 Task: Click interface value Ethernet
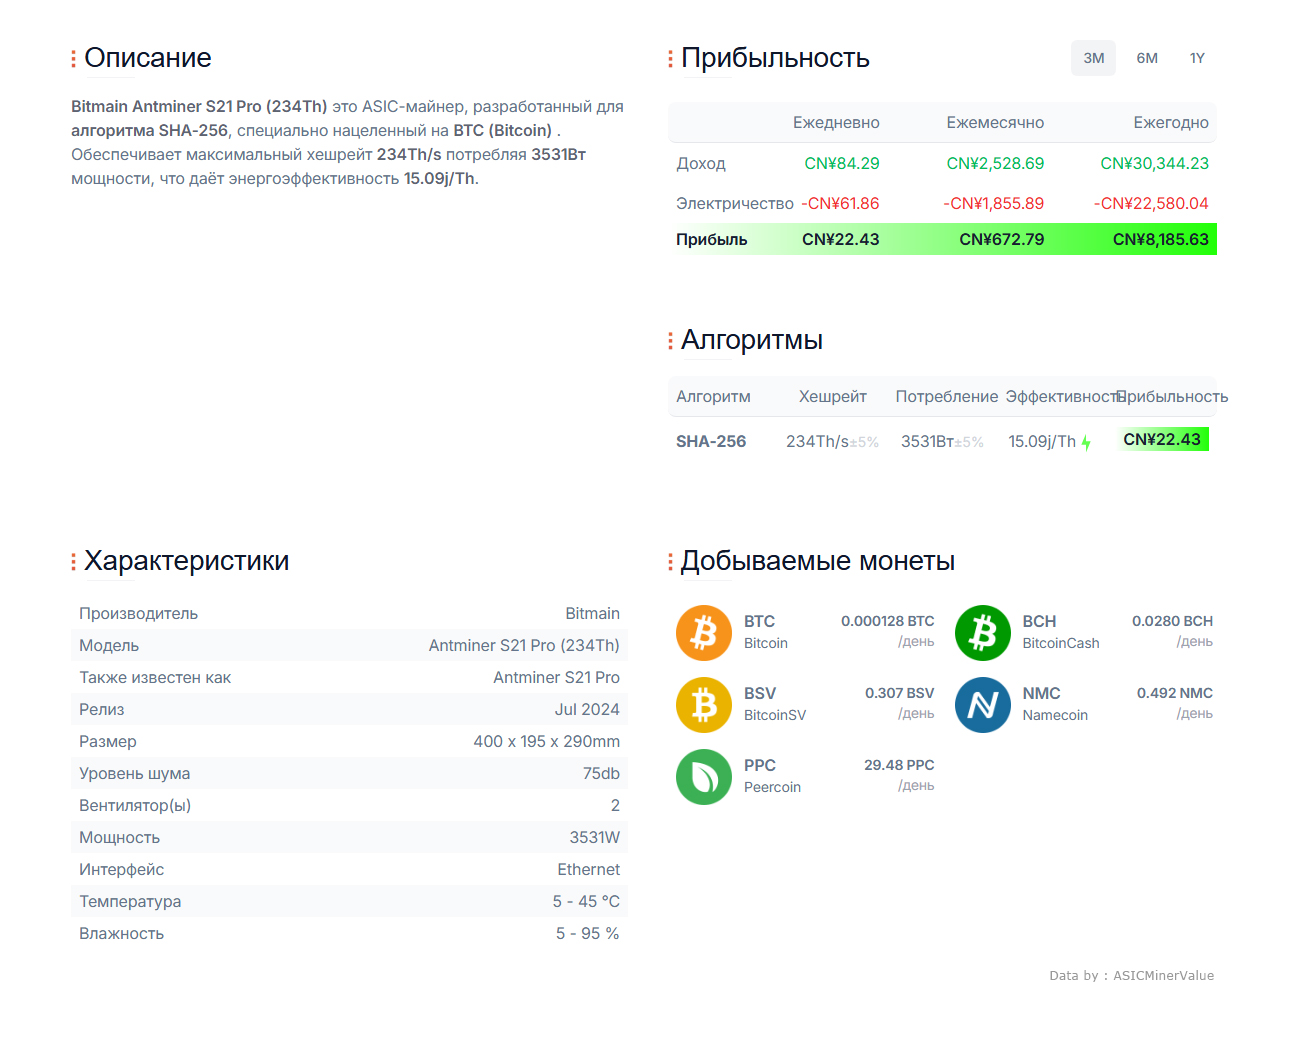click(588, 869)
